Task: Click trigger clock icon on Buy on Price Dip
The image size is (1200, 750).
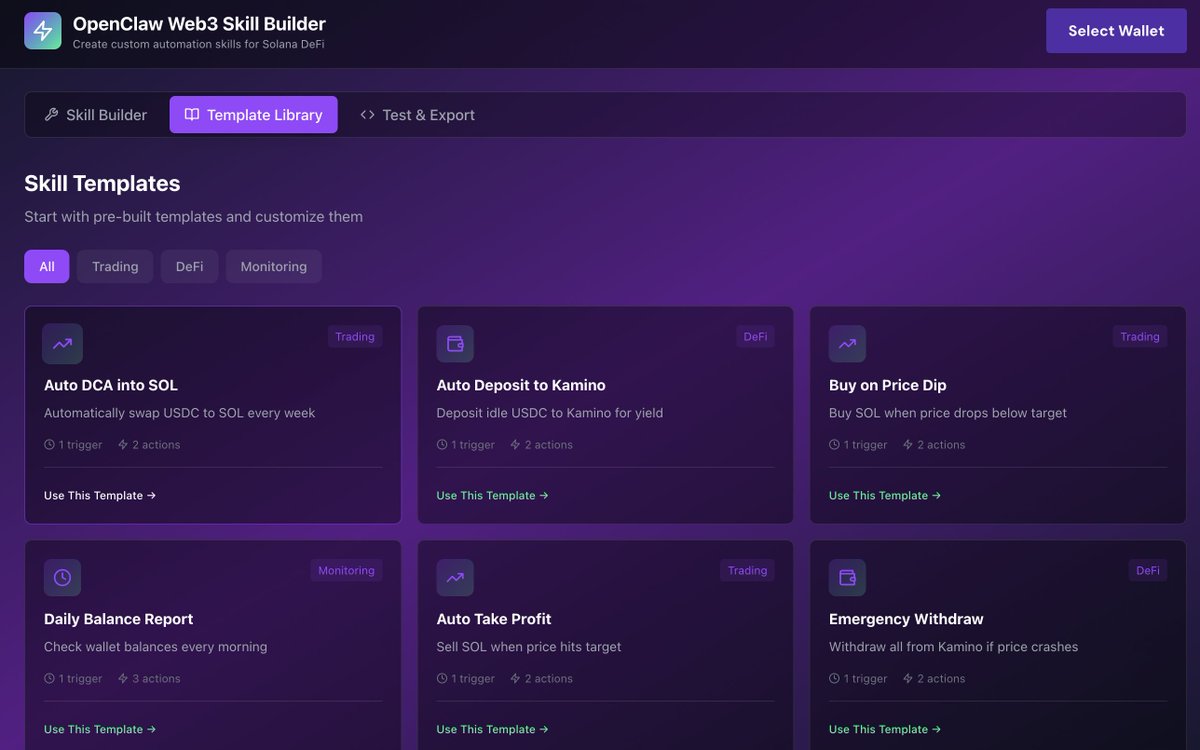Action: tap(834, 445)
